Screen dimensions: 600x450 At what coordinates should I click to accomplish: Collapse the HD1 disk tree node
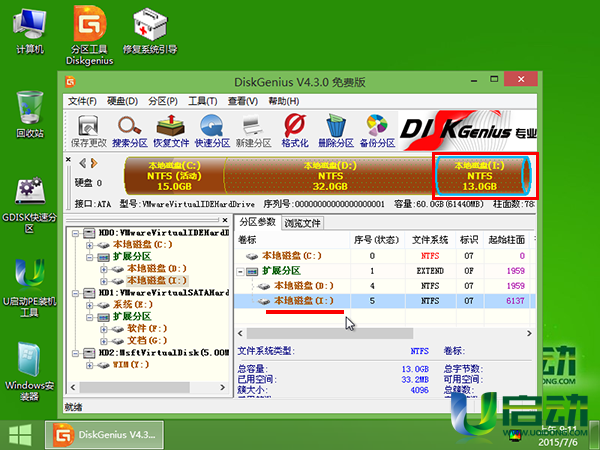pos(75,293)
